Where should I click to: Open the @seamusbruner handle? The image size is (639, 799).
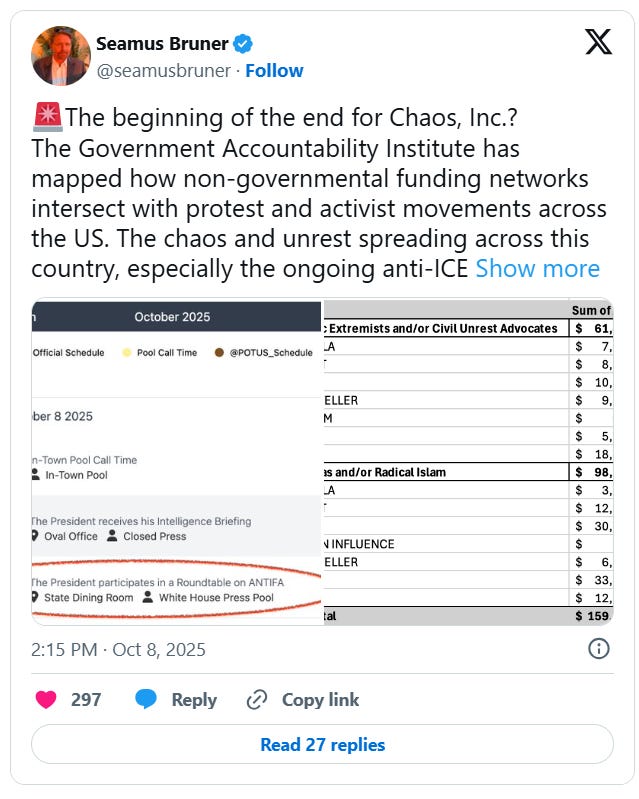(164, 70)
